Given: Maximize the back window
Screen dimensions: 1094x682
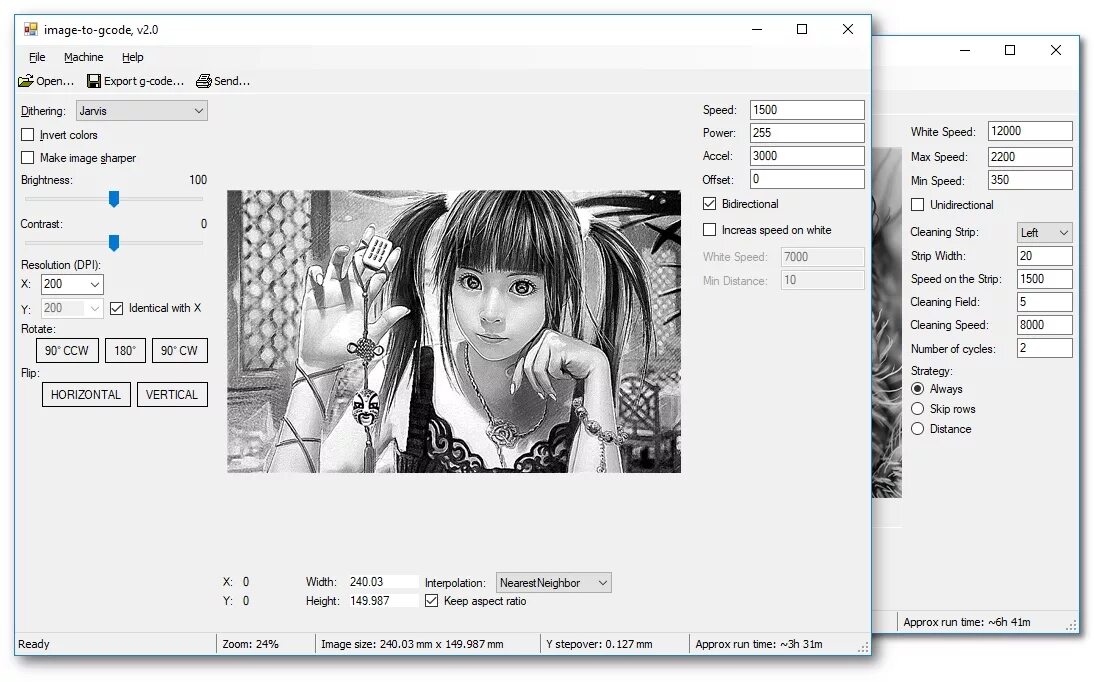Looking at the screenshot, I should pos(1010,50).
